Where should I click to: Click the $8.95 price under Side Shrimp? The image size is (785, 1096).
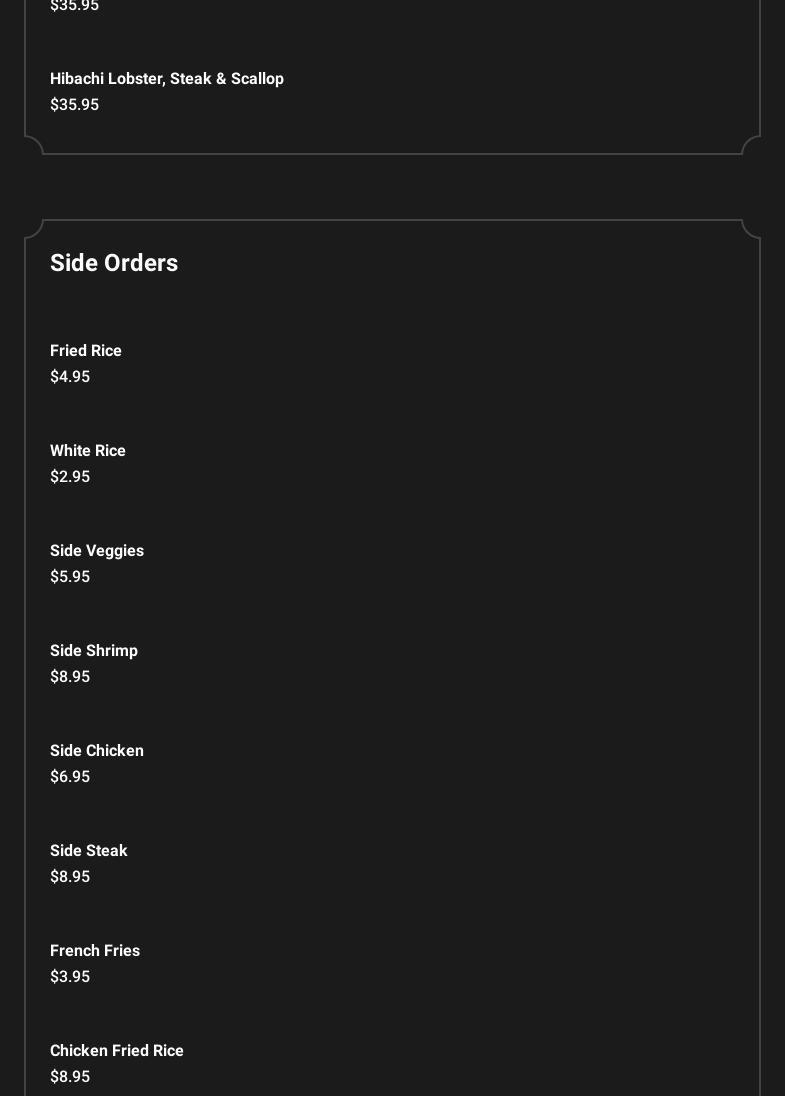pos(70,676)
